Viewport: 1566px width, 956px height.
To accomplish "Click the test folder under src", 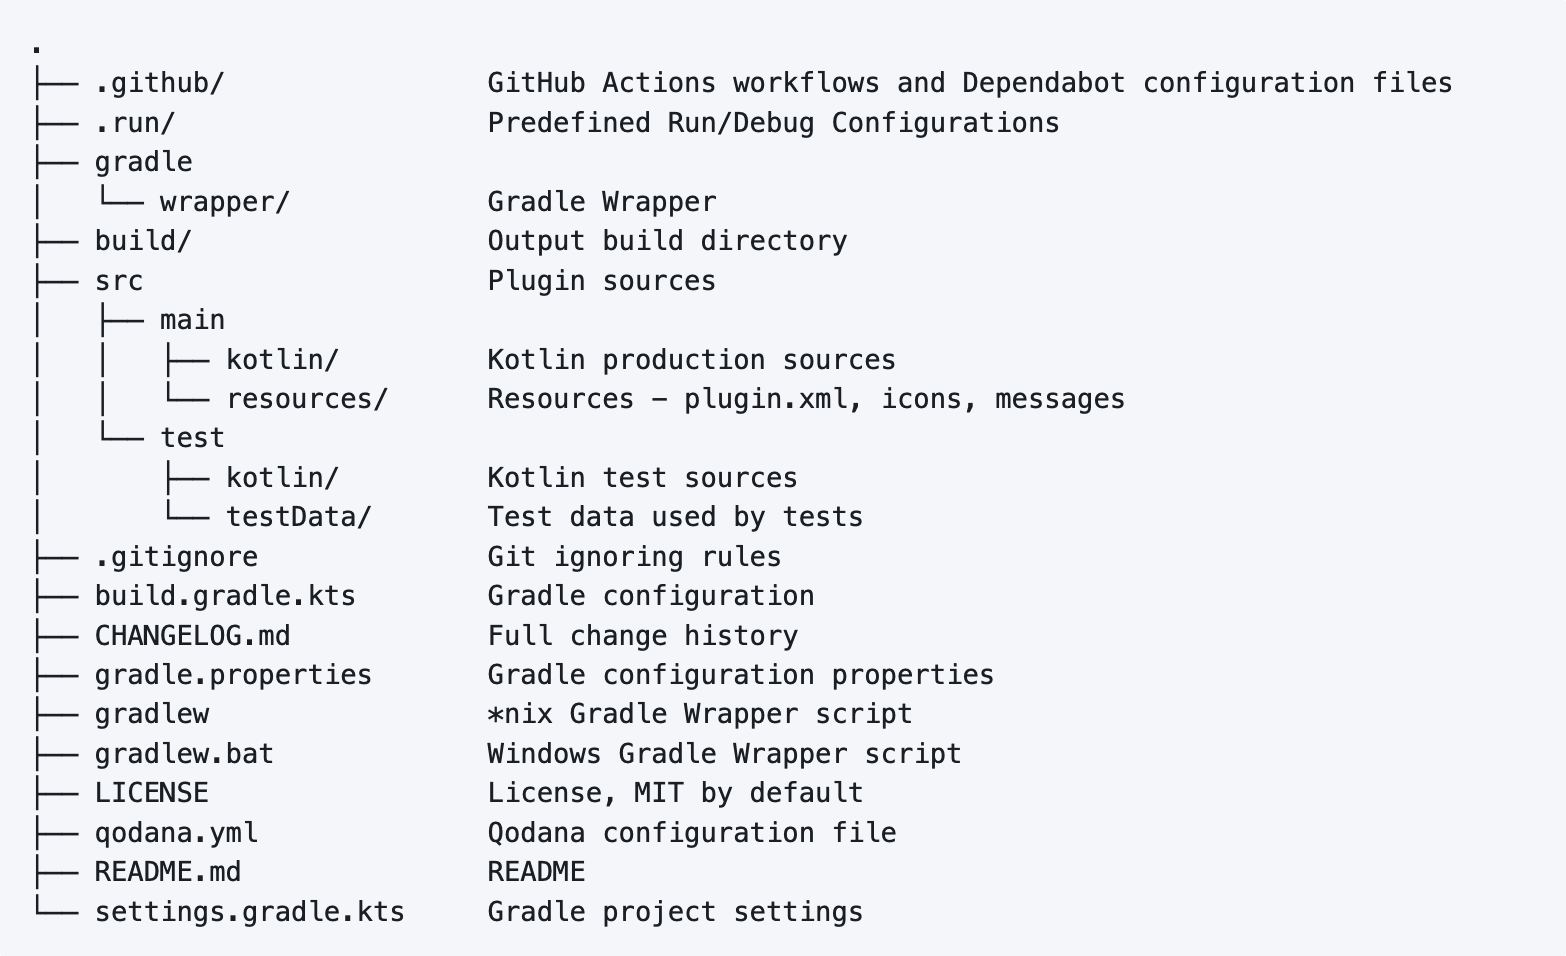I will pyautogui.click(x=192, y=438).
